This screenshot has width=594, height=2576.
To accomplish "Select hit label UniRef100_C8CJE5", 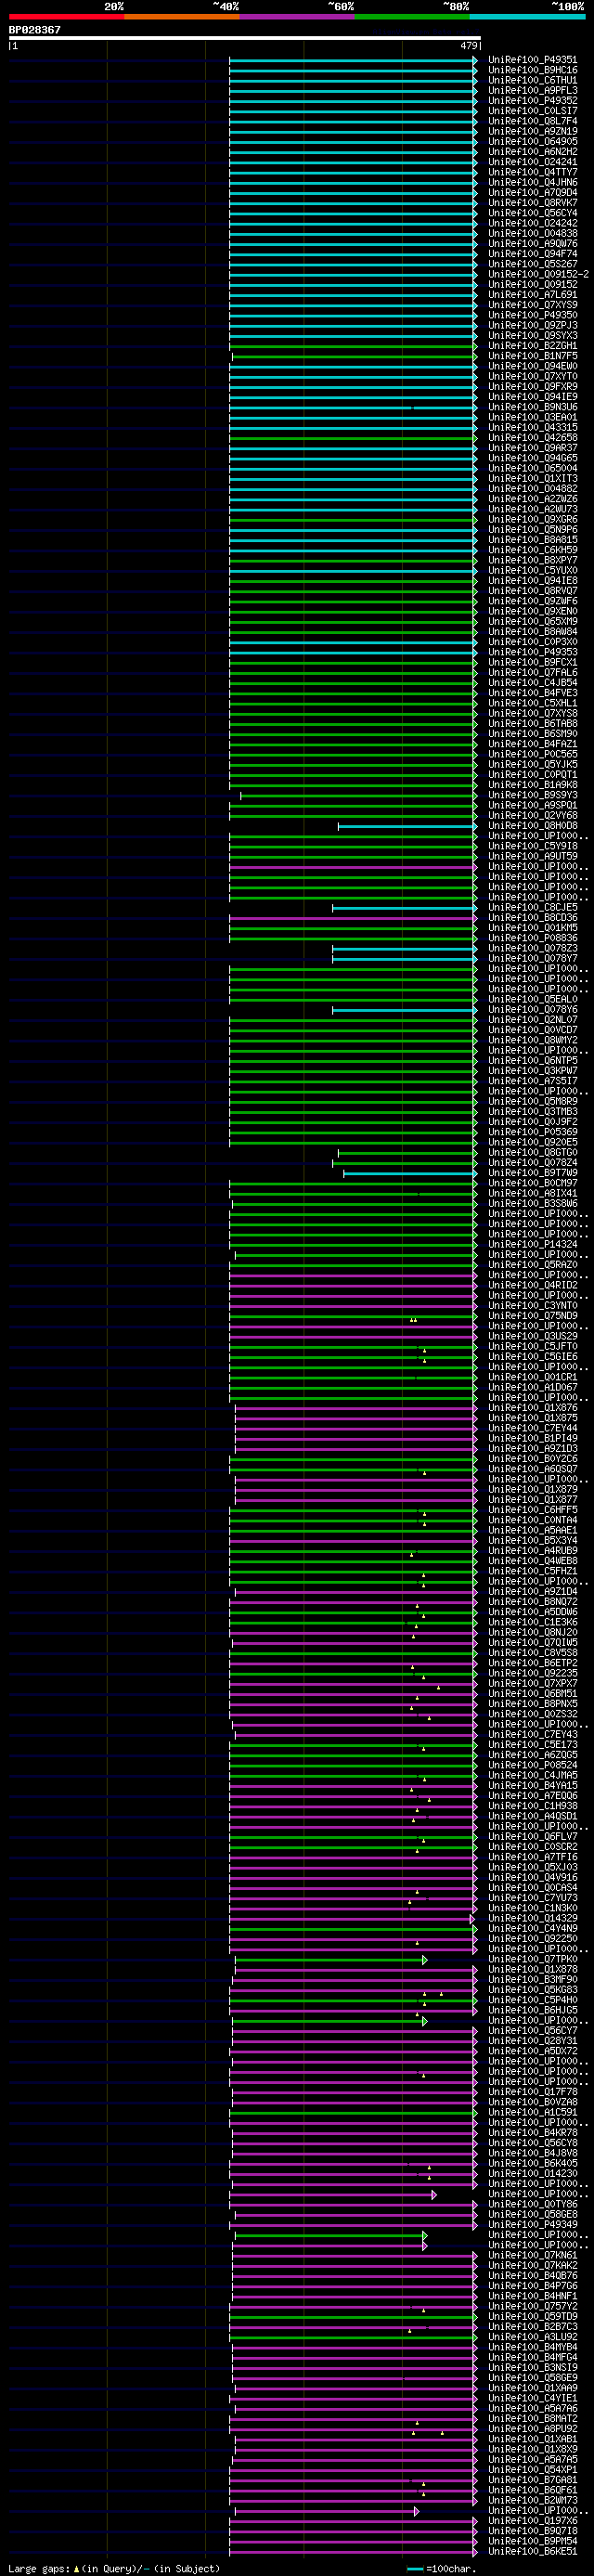I will [533, 907].
